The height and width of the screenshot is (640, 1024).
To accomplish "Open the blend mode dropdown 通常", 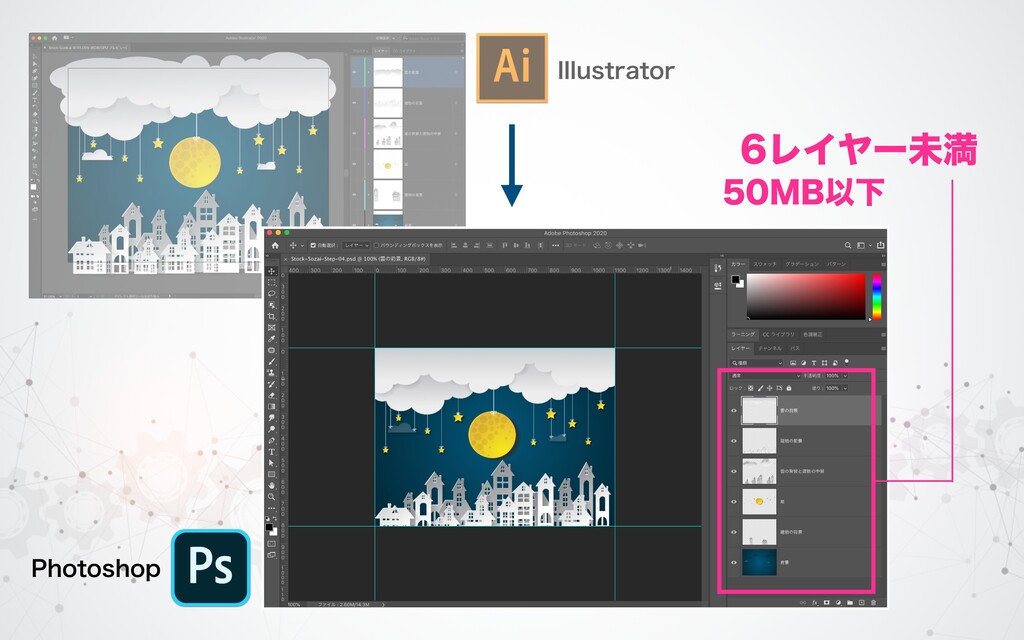I will click(765, 376).
